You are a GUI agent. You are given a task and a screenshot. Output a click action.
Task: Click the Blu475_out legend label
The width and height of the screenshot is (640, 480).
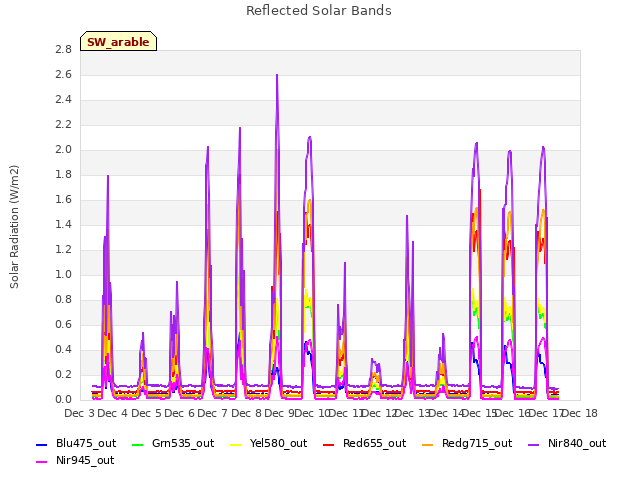tap(86, 443)
